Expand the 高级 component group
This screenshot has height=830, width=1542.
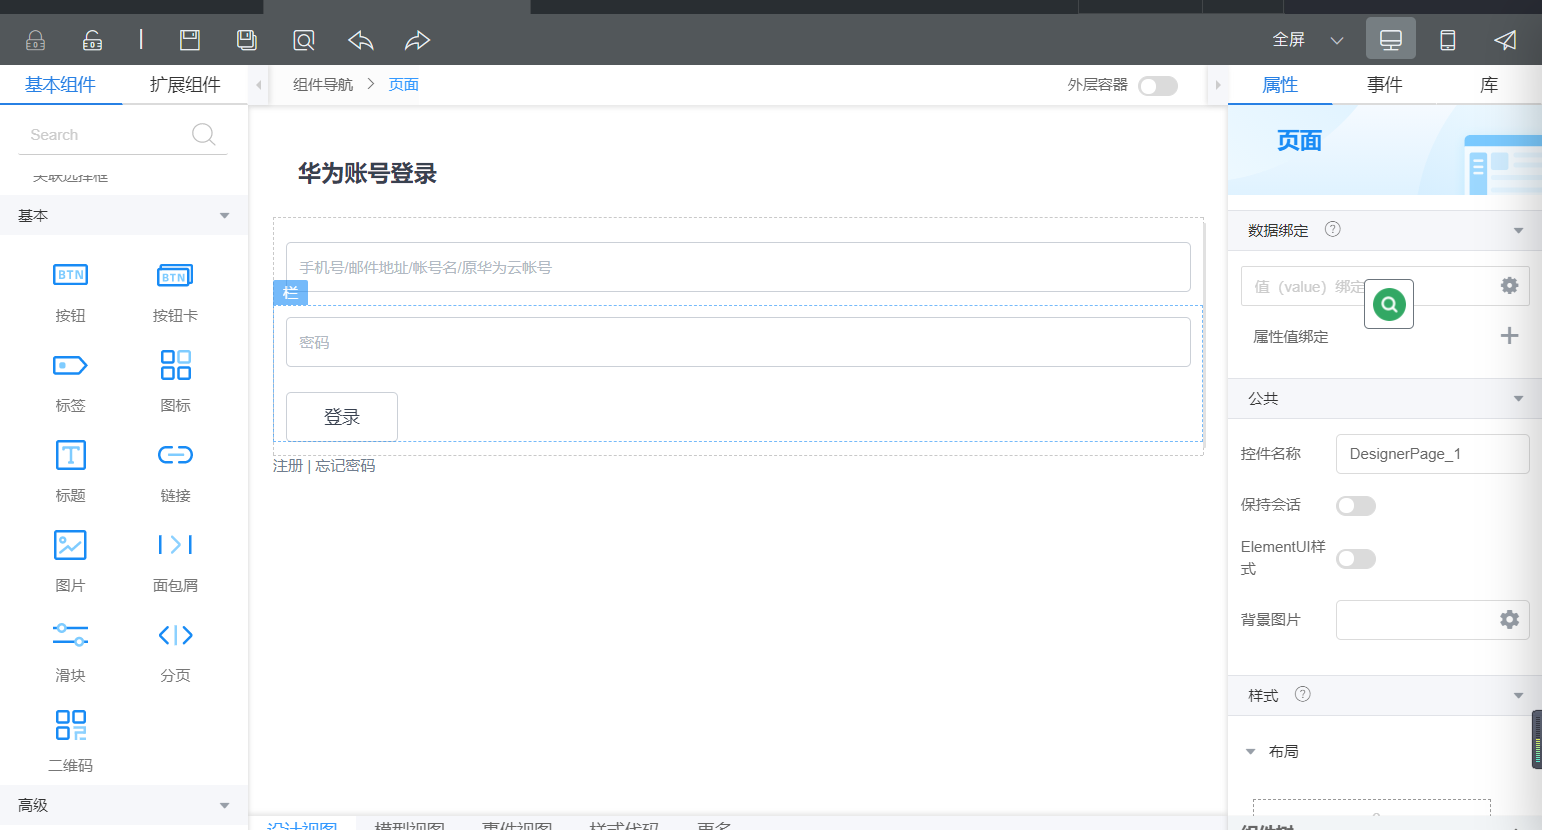pos(224,806)
